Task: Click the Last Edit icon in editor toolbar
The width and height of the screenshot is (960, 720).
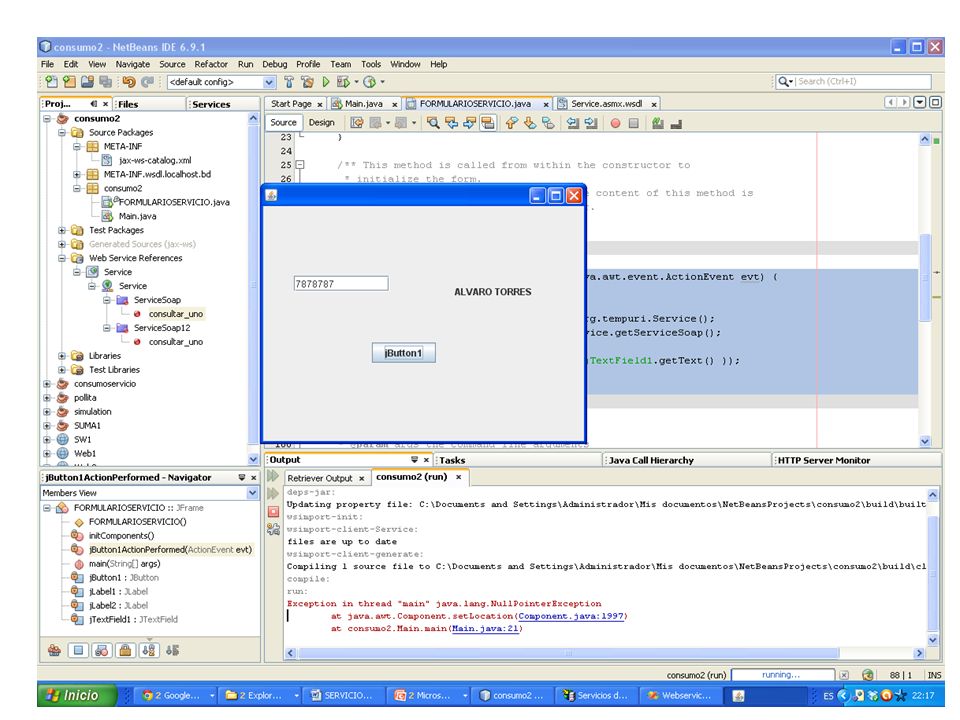Action: [x=357, y=123]
